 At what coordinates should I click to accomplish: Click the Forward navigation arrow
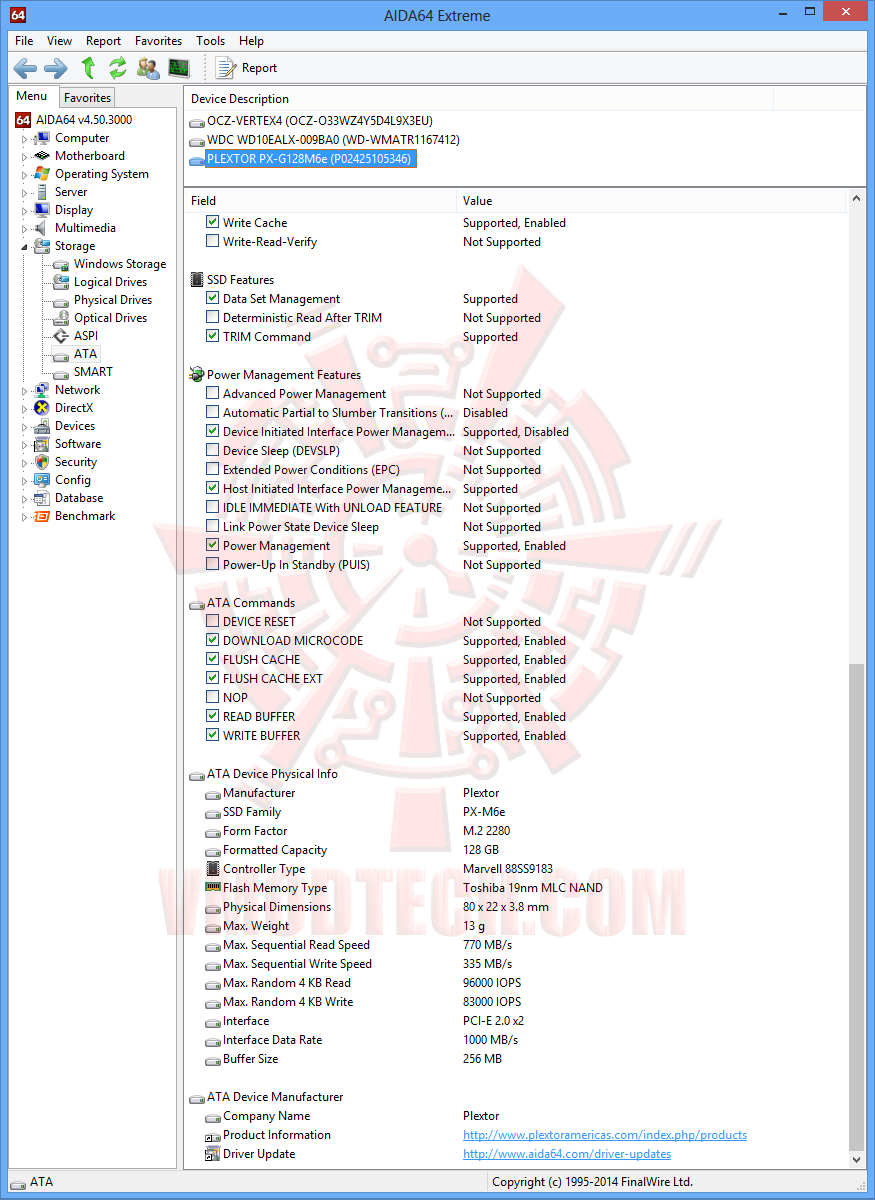point(56,68)
